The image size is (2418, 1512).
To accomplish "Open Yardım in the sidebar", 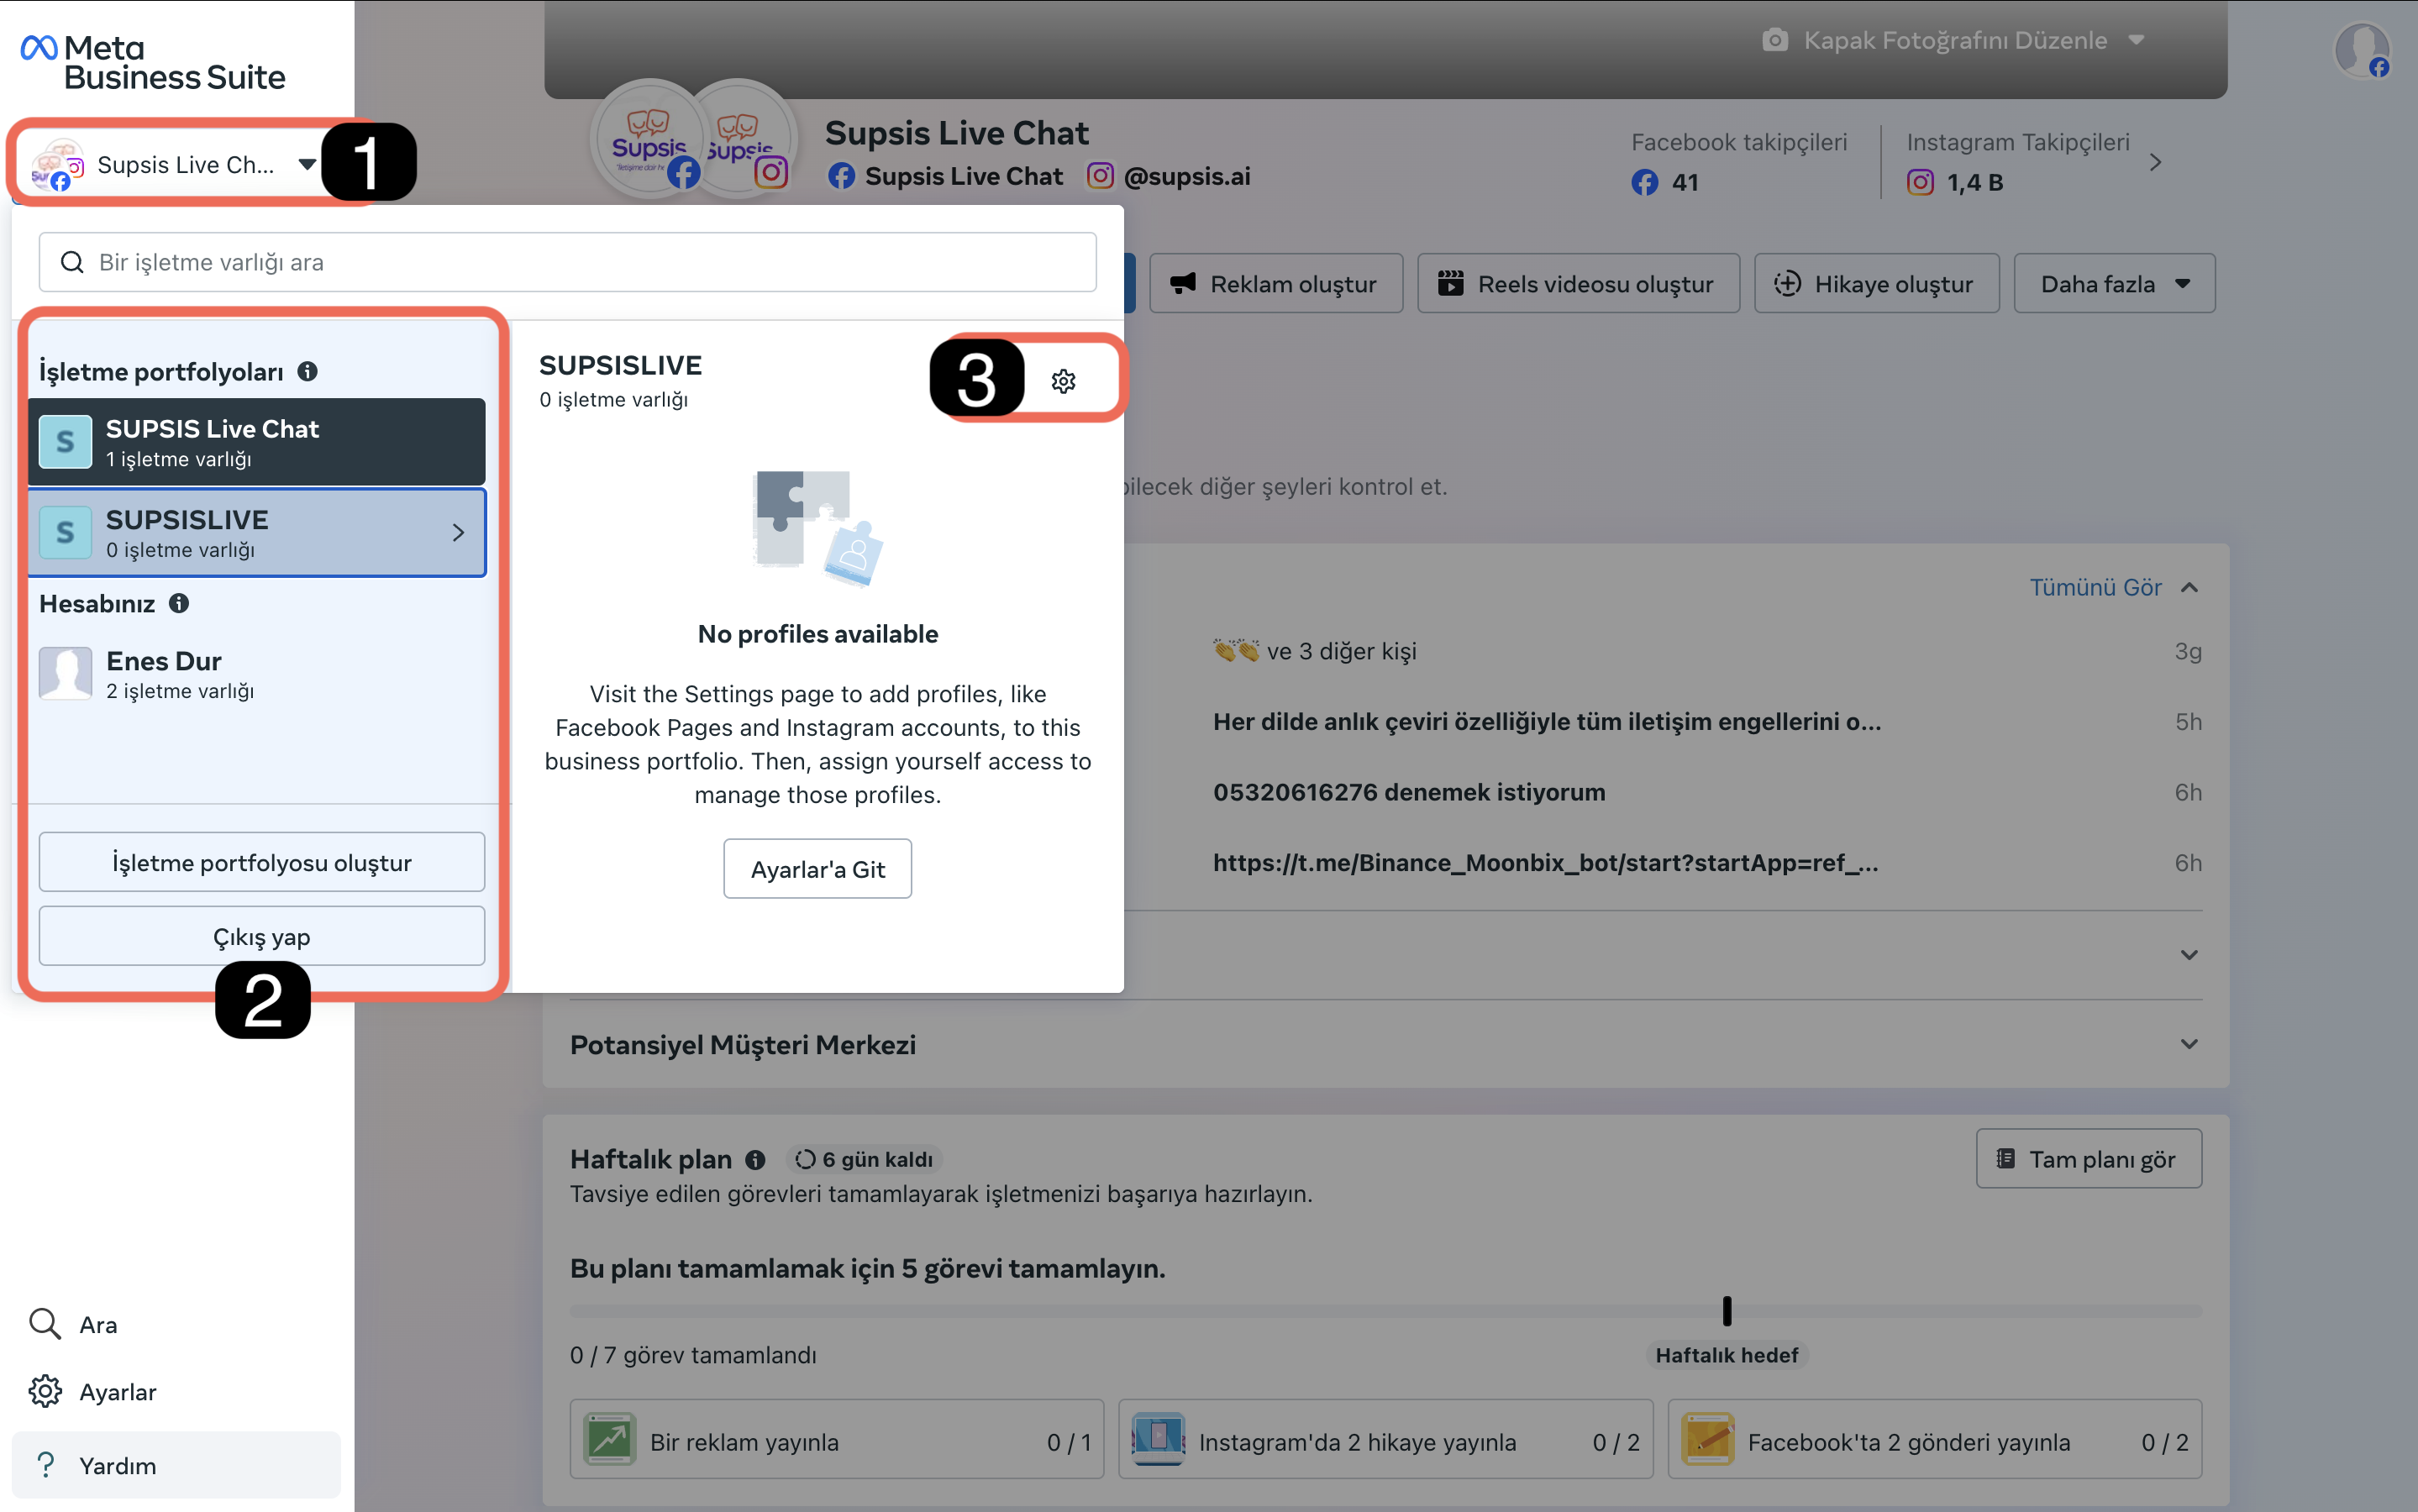I will tap(176, 1465).
